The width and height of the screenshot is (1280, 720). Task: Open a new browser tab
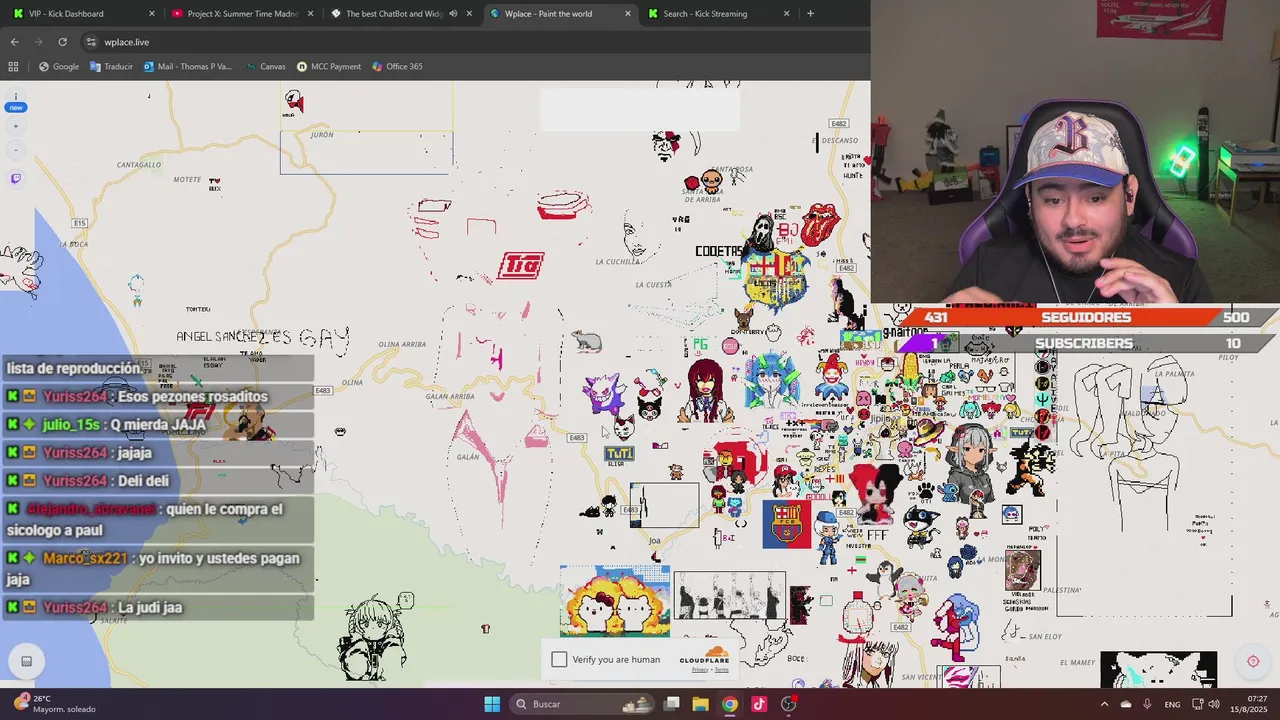pyautogui.click(x=810, y=14)
